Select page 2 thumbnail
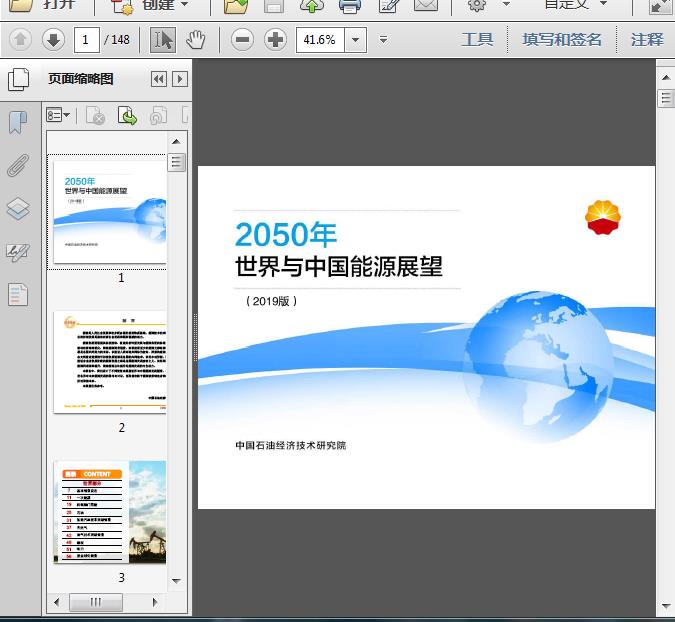The height and width of the screenshot is (622, 675). click(x=110, y=362)
